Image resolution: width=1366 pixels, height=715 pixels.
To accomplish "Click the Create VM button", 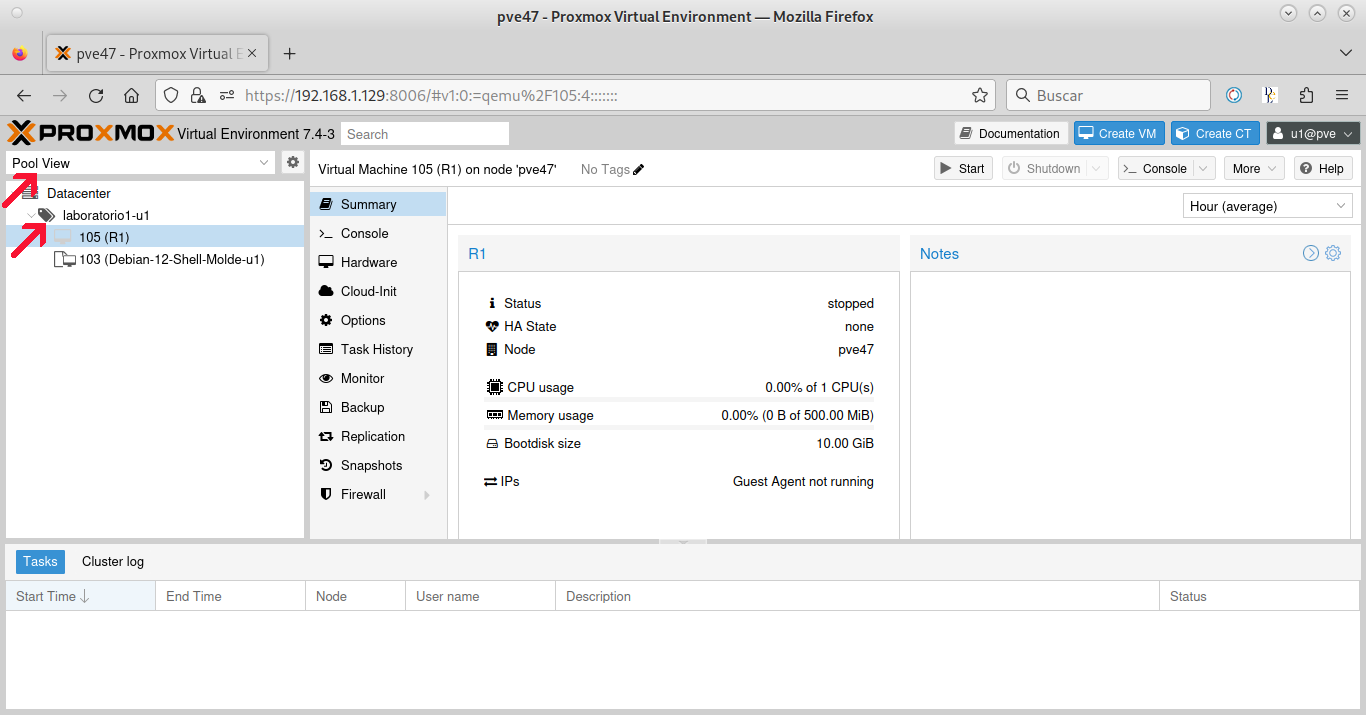I will pos(1118,133).
